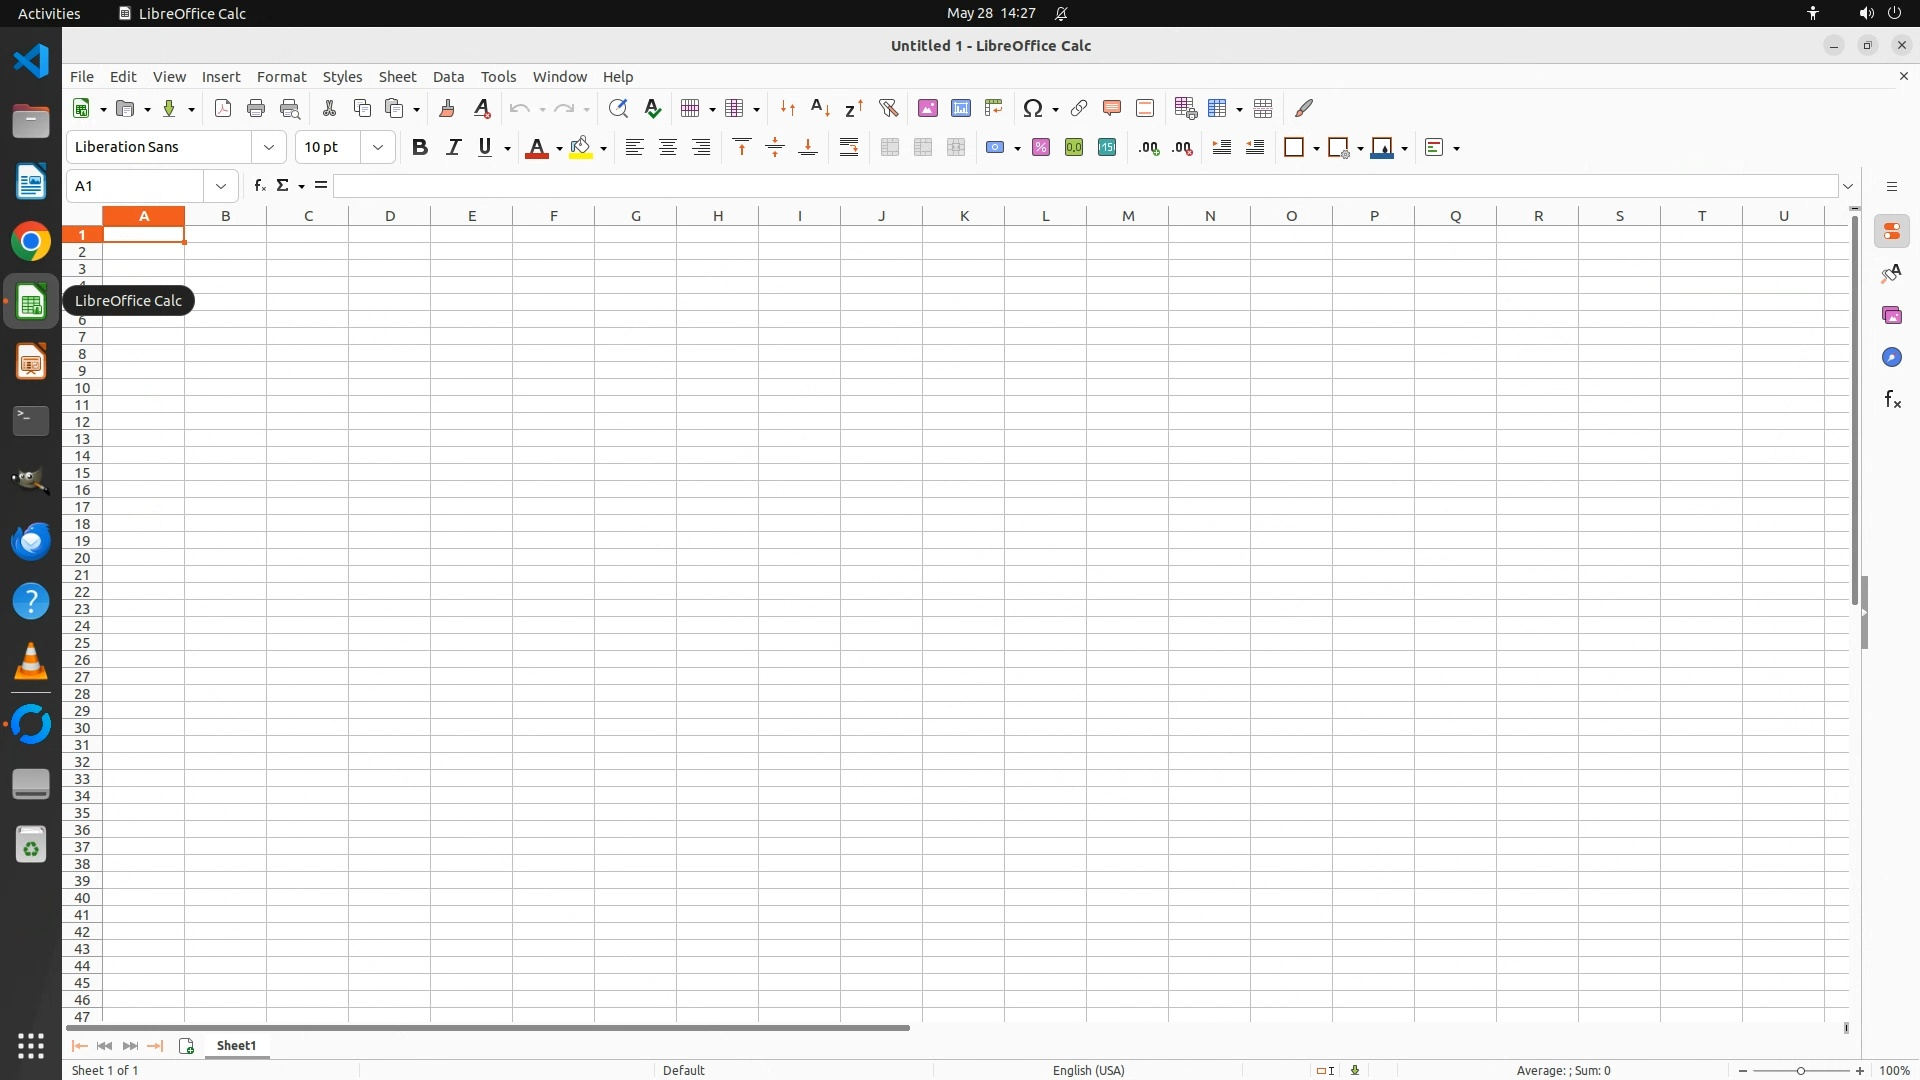1920x1080 pixels.
Task: Click the zoom slider in status bar
Action: tap(1801, 1071)
